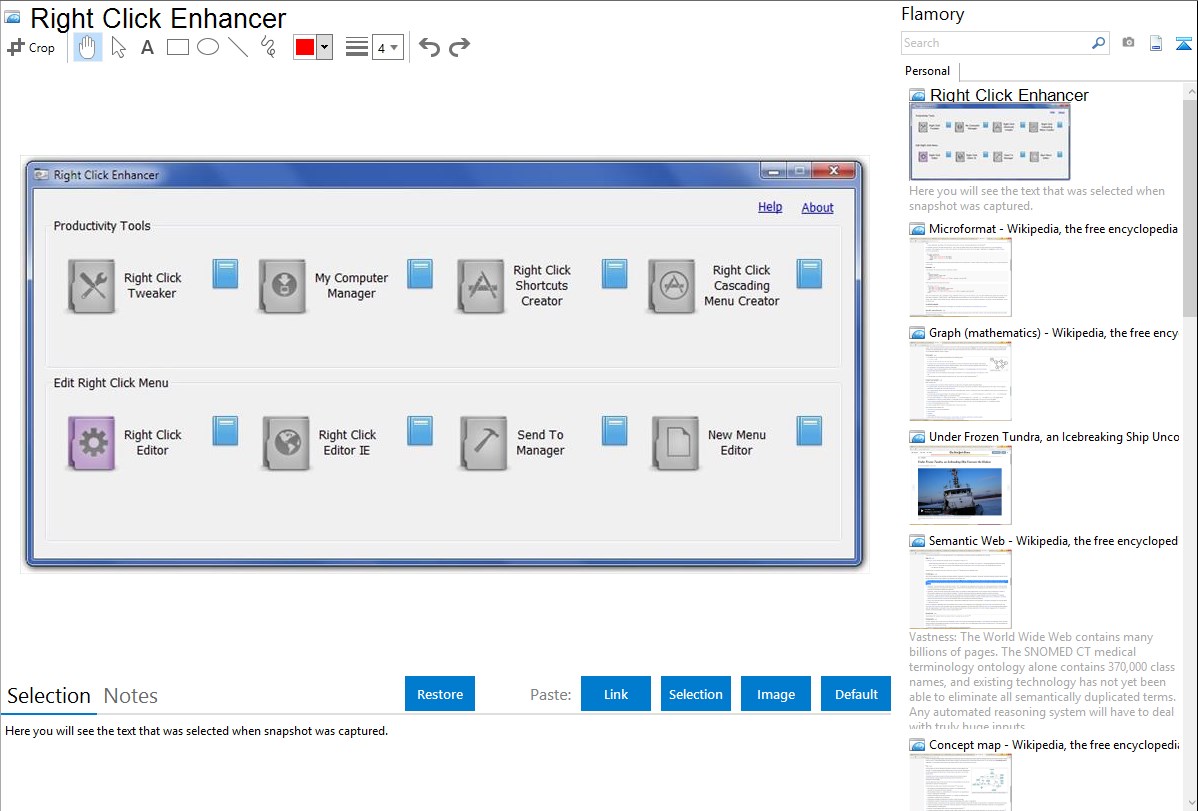Click the camera capture icon

tap(1128, 43)
